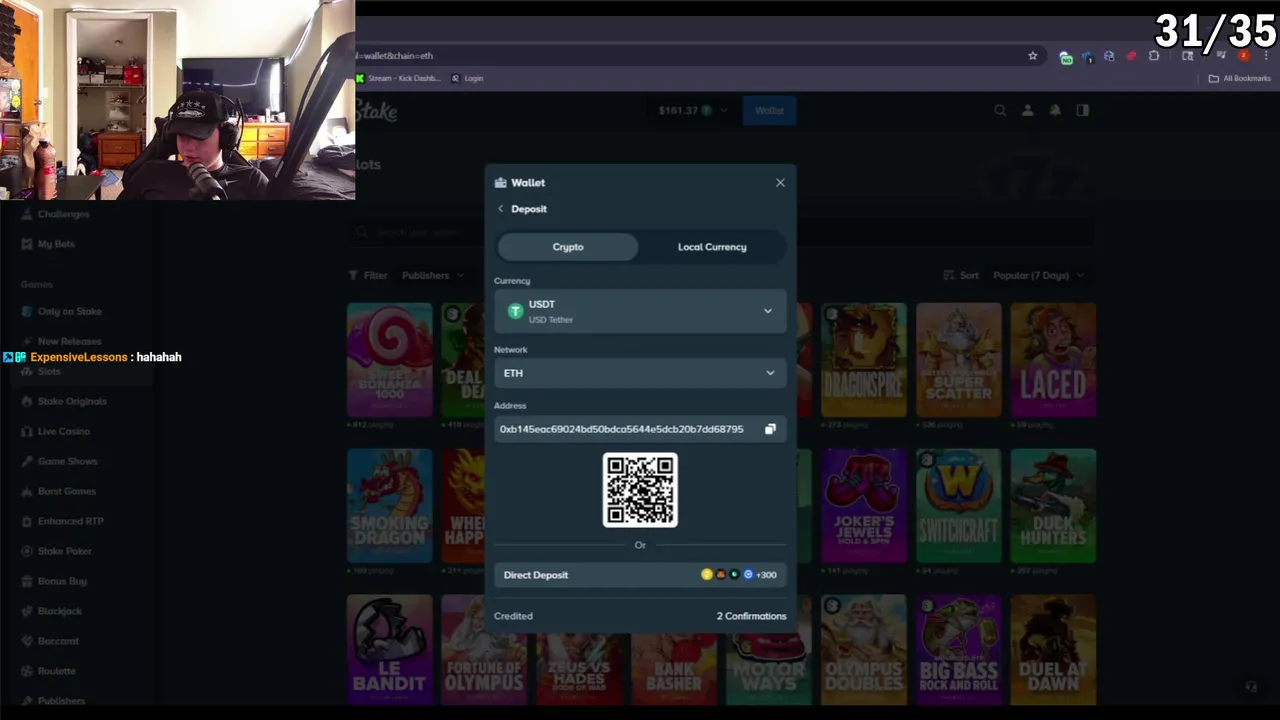Open the All Bookmarks folder
1280x720 pixels.
point(1240,78)
